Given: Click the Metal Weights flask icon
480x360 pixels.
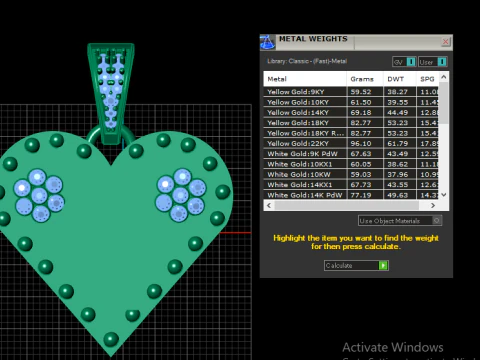Looking at the screenshot, I should click(x=267, y=42).
